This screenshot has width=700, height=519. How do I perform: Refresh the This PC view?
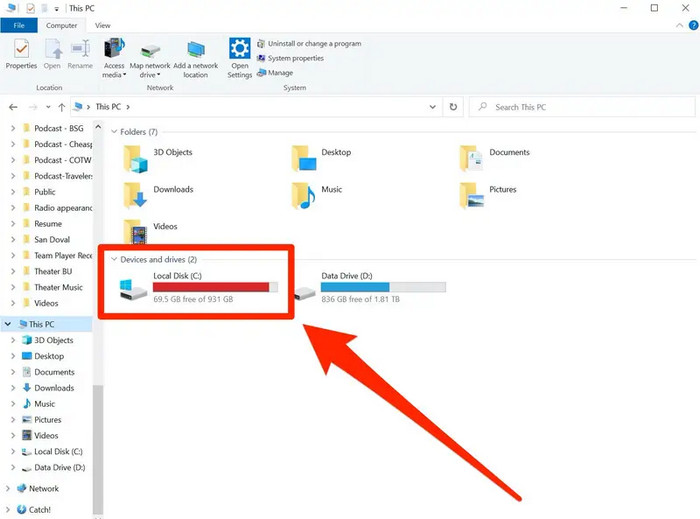tap(453, 107)
